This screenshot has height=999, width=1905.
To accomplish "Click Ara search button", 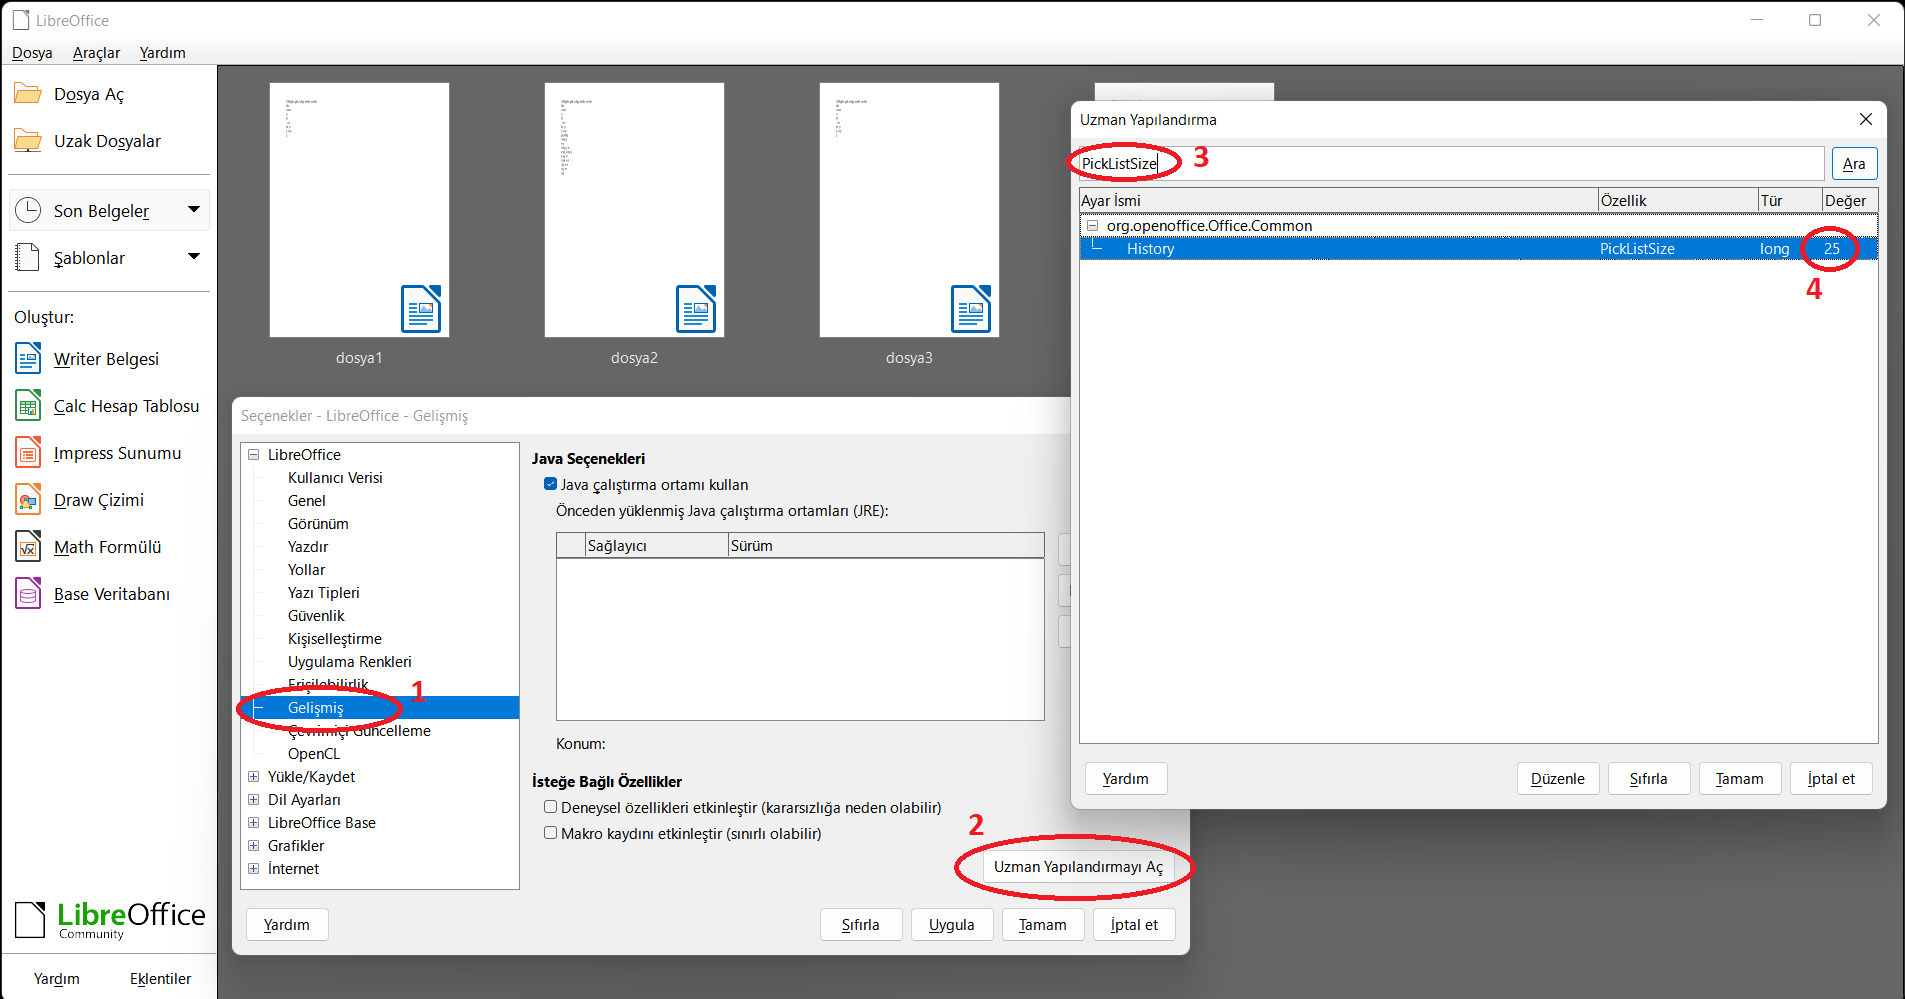I will (x=1854, y=163).
